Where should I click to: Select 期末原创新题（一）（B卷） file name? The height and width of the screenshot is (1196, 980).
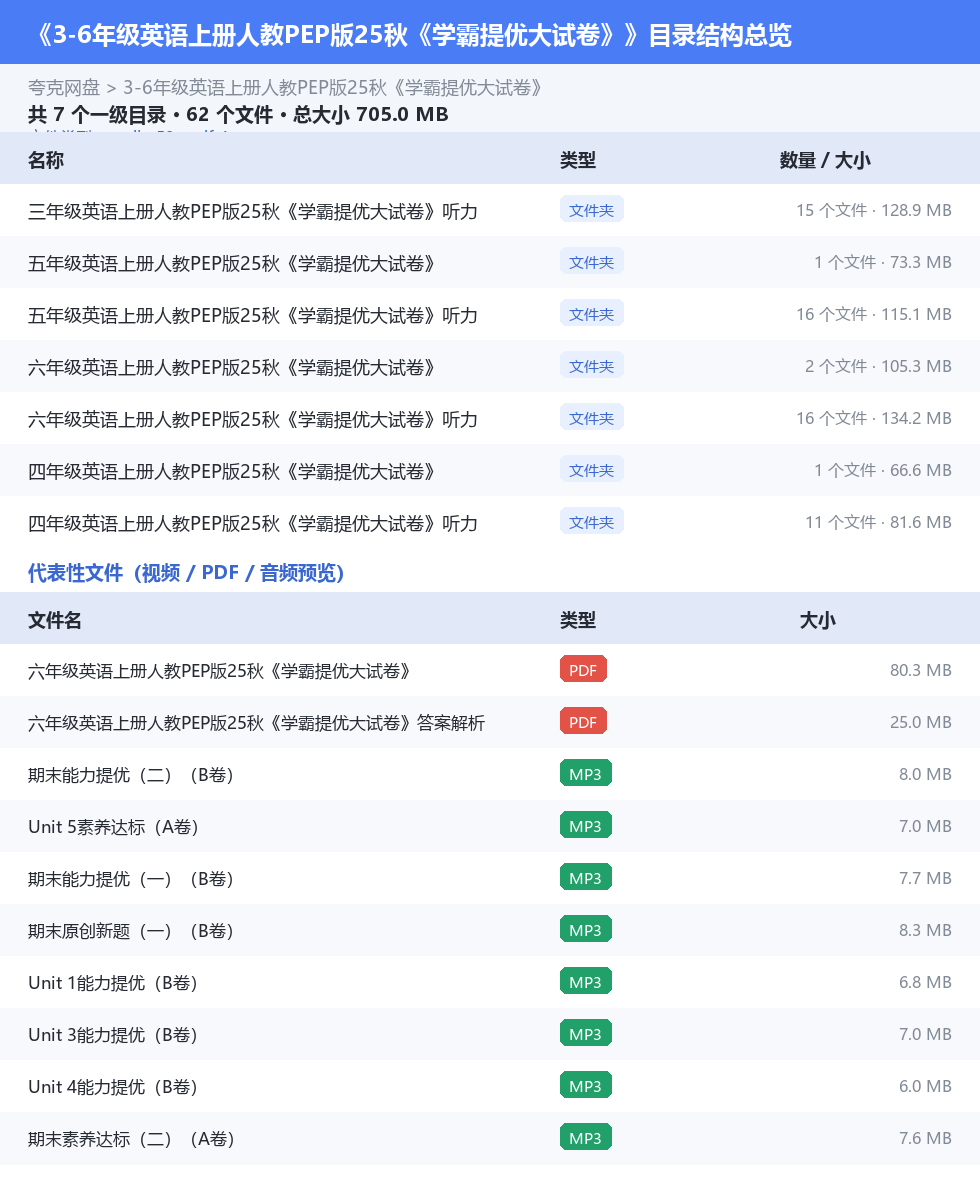[131, 931]
